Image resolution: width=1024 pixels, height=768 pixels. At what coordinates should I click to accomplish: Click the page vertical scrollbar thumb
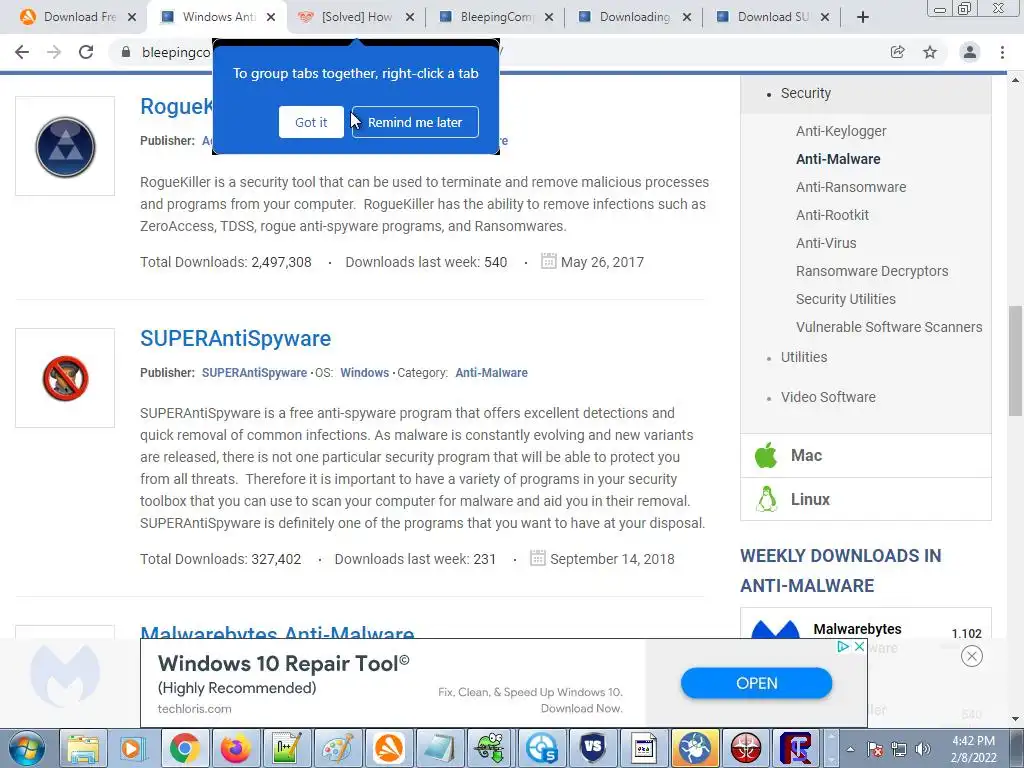coord(1015,360)
